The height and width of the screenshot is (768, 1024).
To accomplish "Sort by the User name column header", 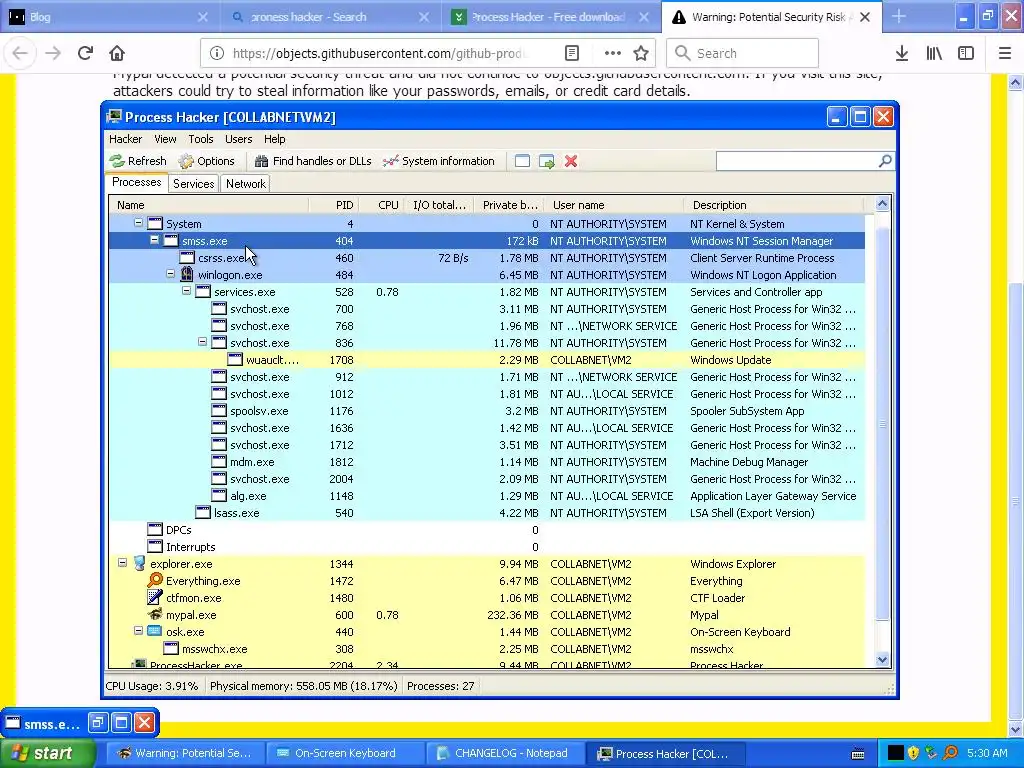I will coord(614,205).
